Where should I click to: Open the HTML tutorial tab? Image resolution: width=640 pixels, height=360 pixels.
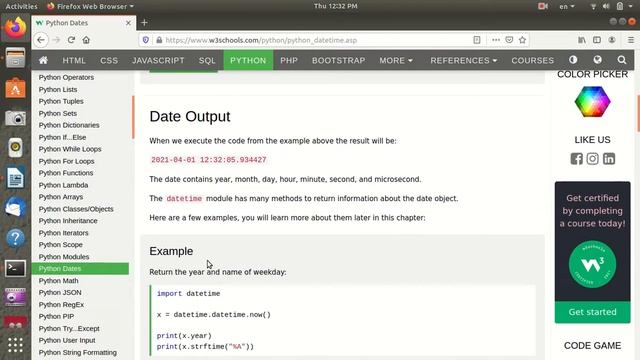pyautogui.click(x=74, y=60)
